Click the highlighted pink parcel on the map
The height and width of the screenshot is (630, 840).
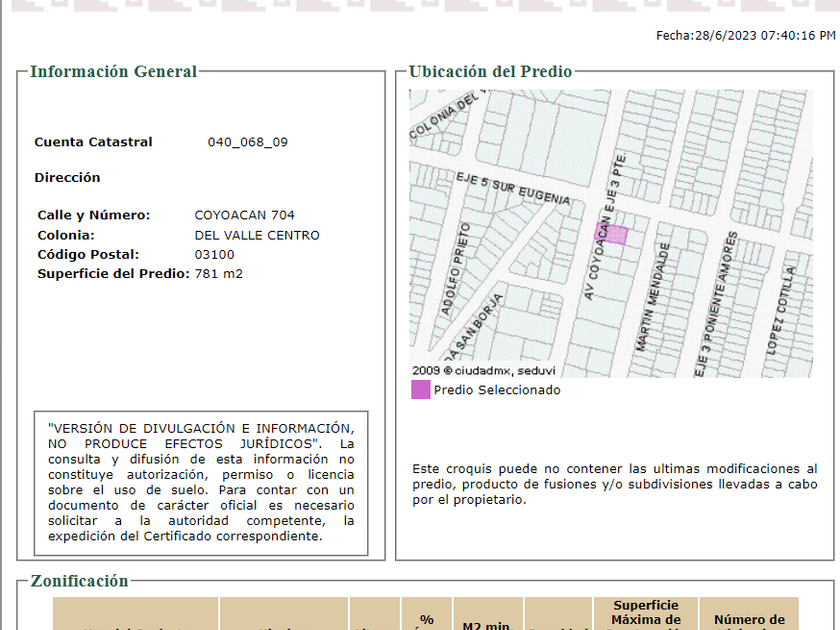point(614,234)
